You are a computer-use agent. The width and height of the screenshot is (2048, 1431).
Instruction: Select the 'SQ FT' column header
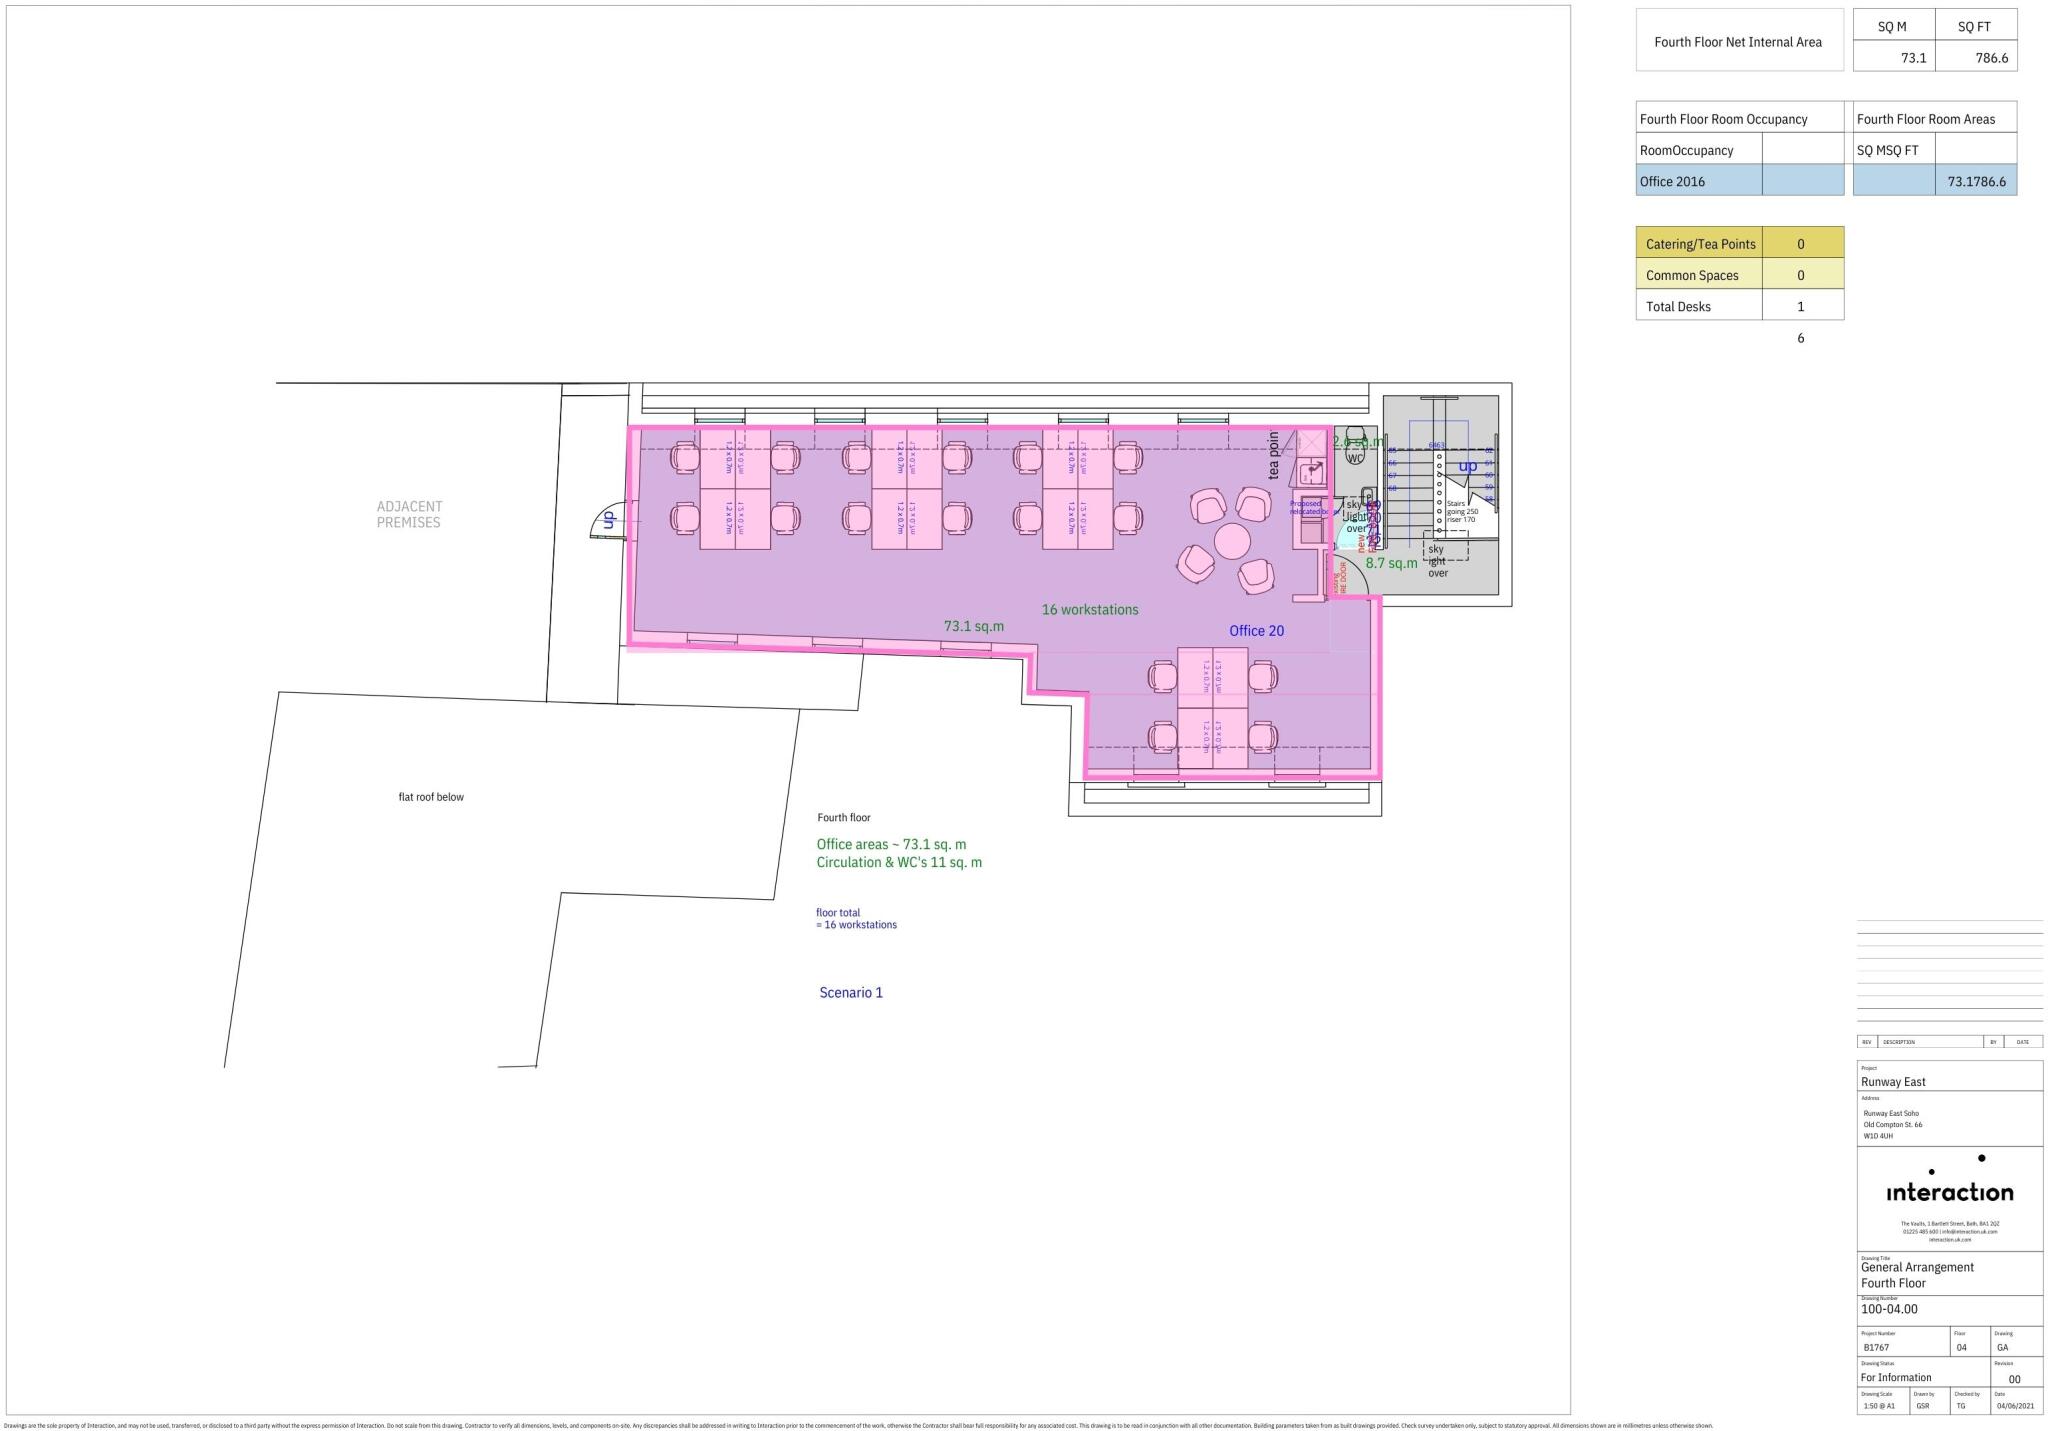(x=1976, y=26)
